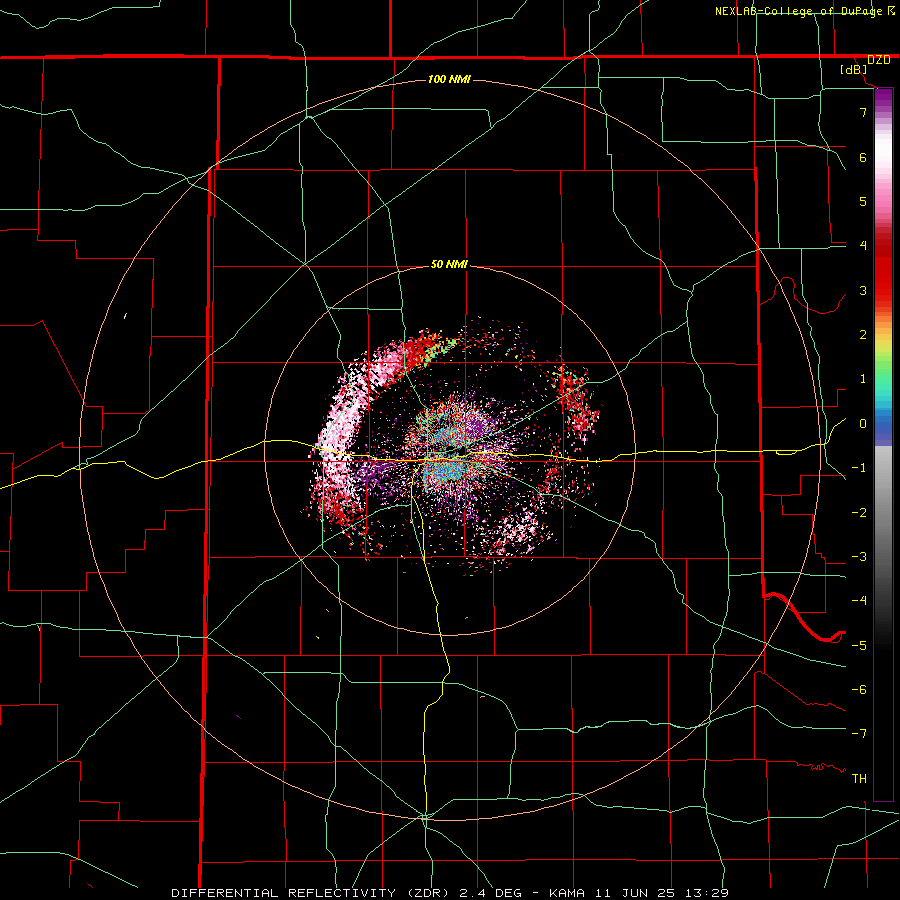Click the NEXLAB-College of DuPage watermark text
This screenshot has height=900, width=900.
point(800,11)
